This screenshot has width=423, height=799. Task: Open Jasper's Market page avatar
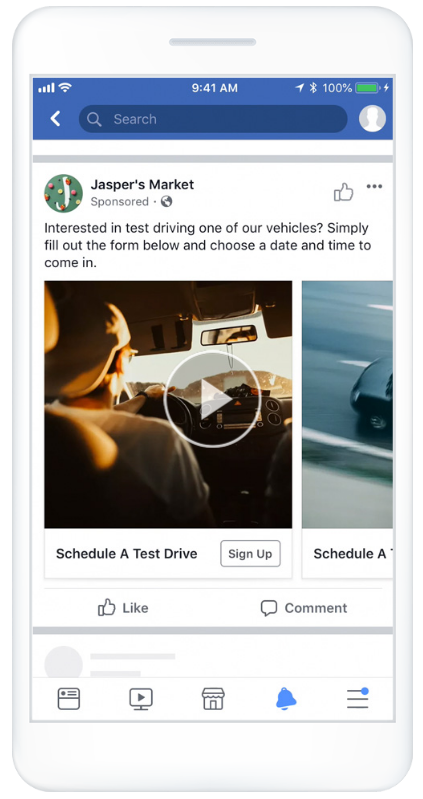(63, 193)
